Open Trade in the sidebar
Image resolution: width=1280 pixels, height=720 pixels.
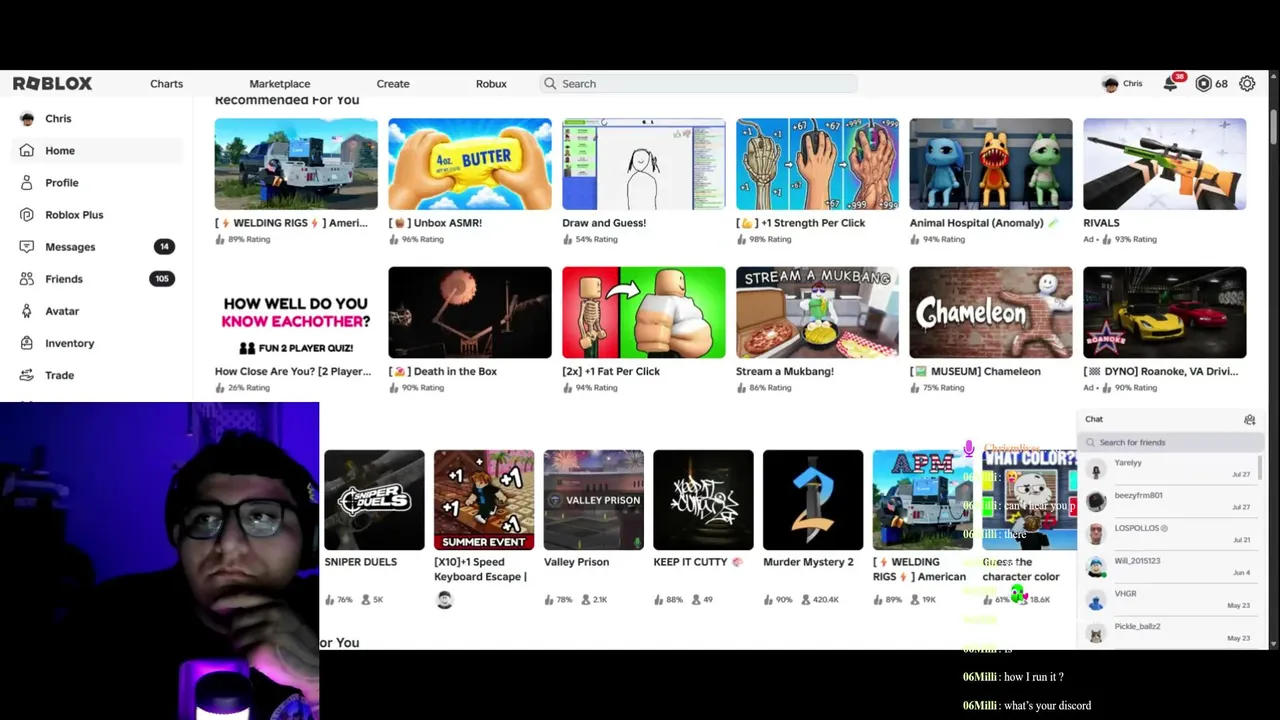point(97,375)
